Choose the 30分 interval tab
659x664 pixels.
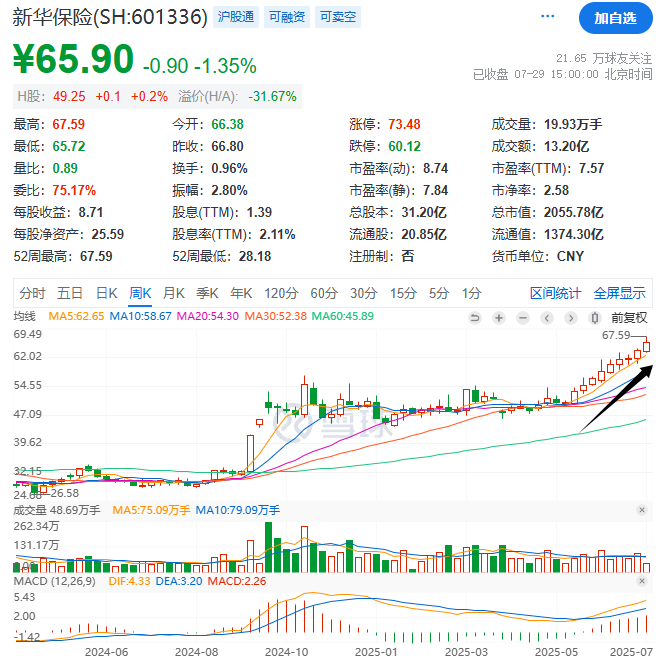pyautogui.click(x=364, y=293)
